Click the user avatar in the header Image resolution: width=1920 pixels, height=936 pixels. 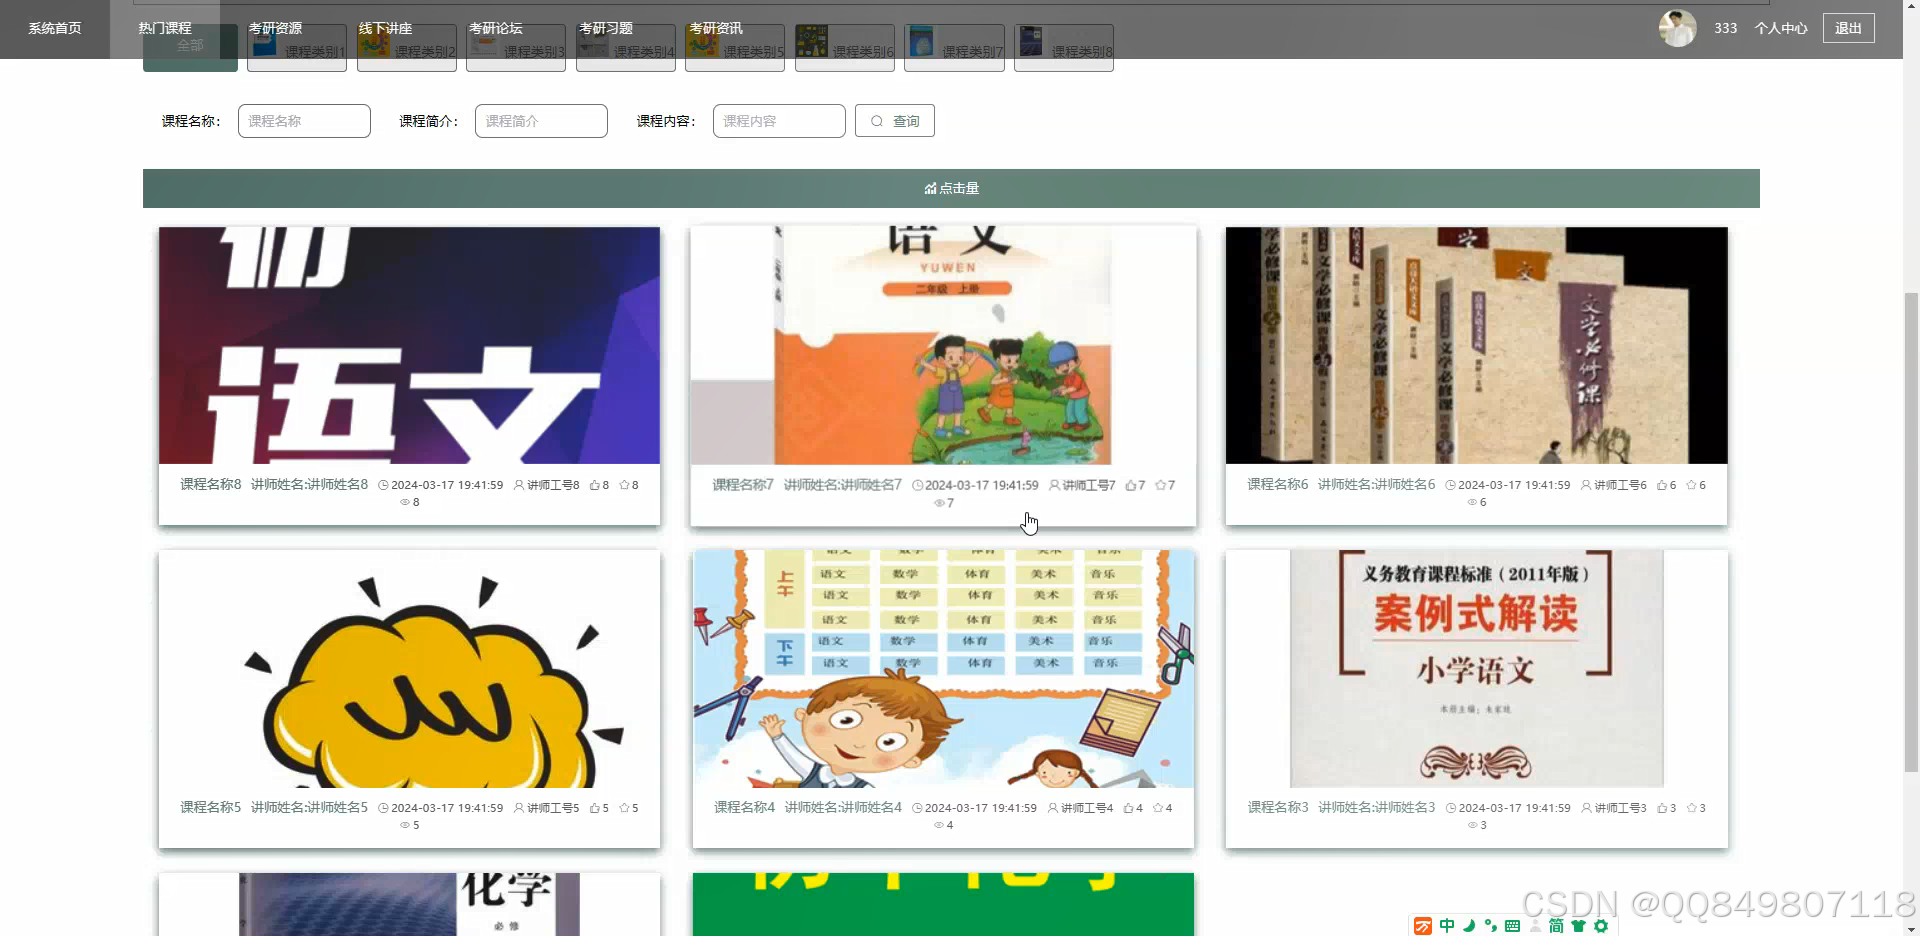tap(1677, 28)
